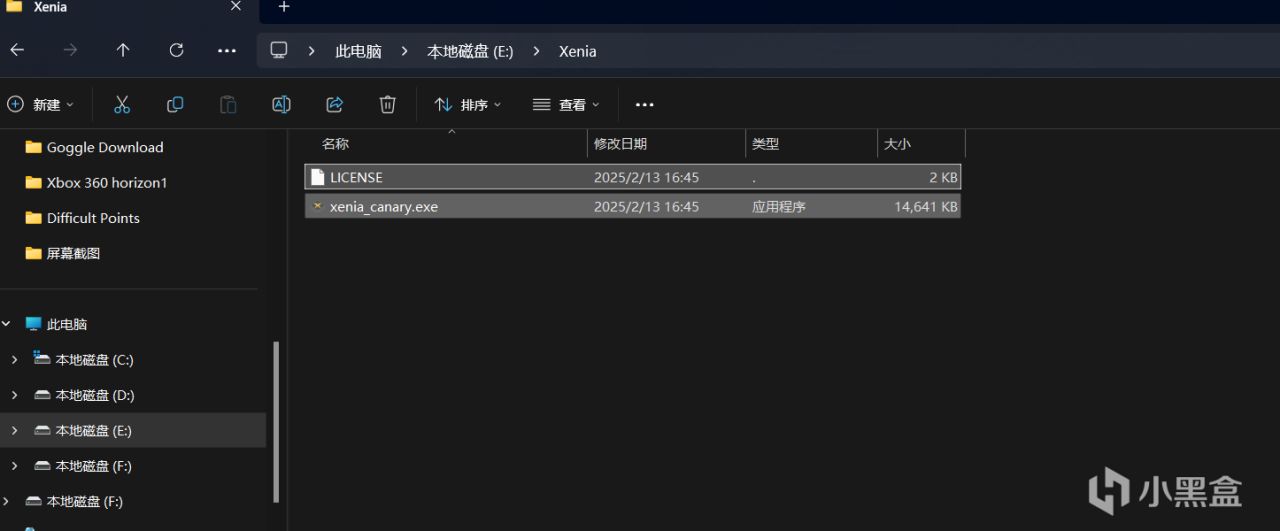Expand chevron after 本地磁盘 (E:) in address bar
Screen dimensions: 1280x531
point(537,51)
